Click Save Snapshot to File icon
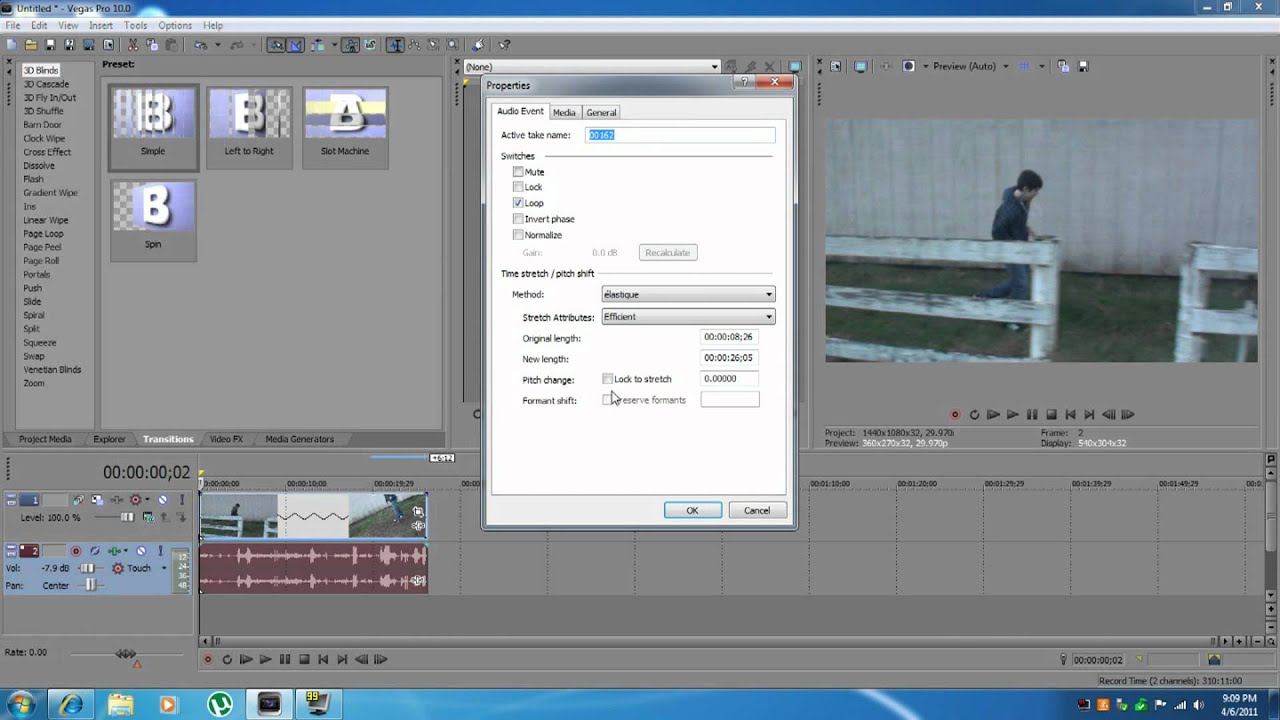Screen dimensions: 1280x720 [x=1084, y=66]
